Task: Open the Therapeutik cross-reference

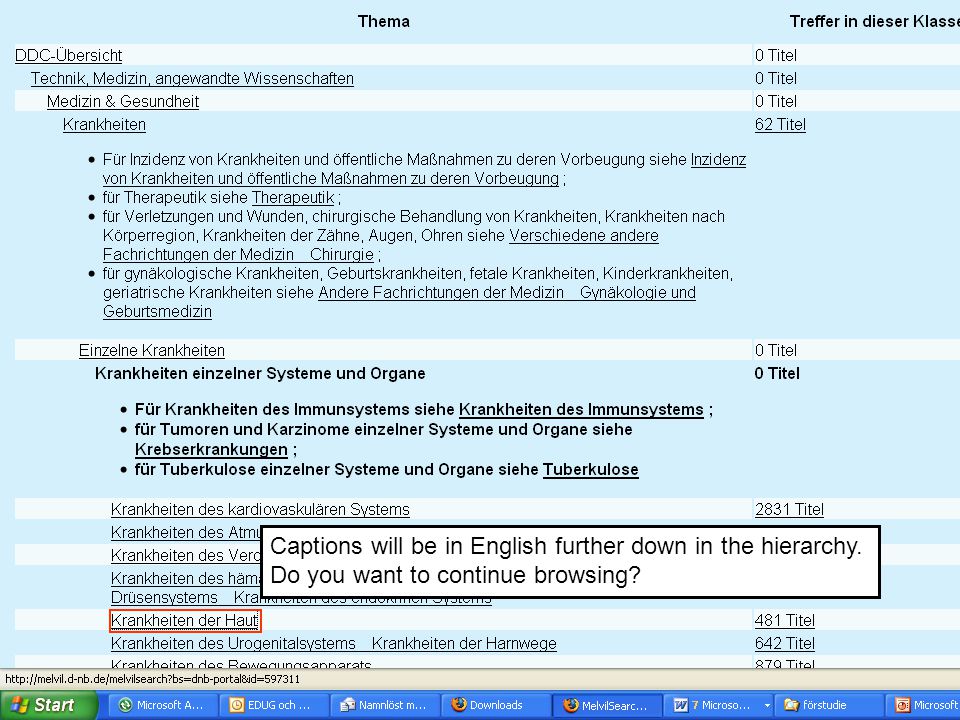Action: pyautogui.click(x=293, y=198)
